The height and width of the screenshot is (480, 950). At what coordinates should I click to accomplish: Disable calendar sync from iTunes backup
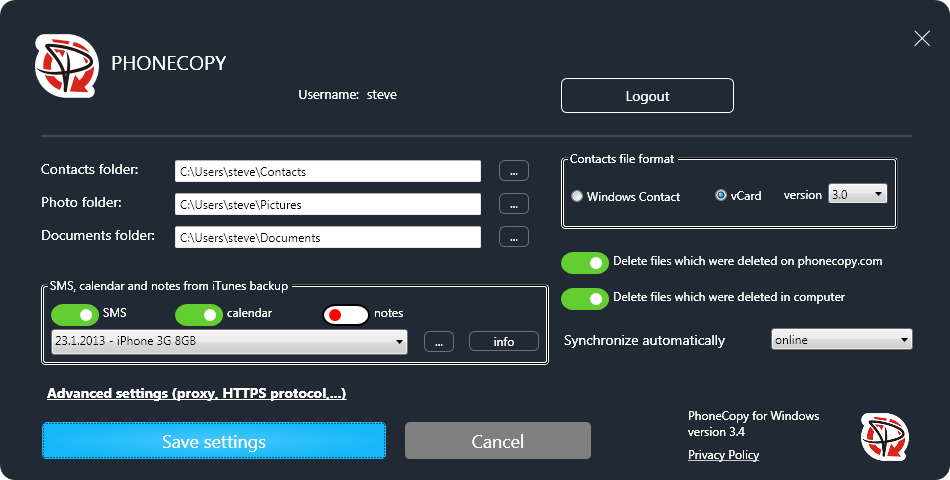199,315
